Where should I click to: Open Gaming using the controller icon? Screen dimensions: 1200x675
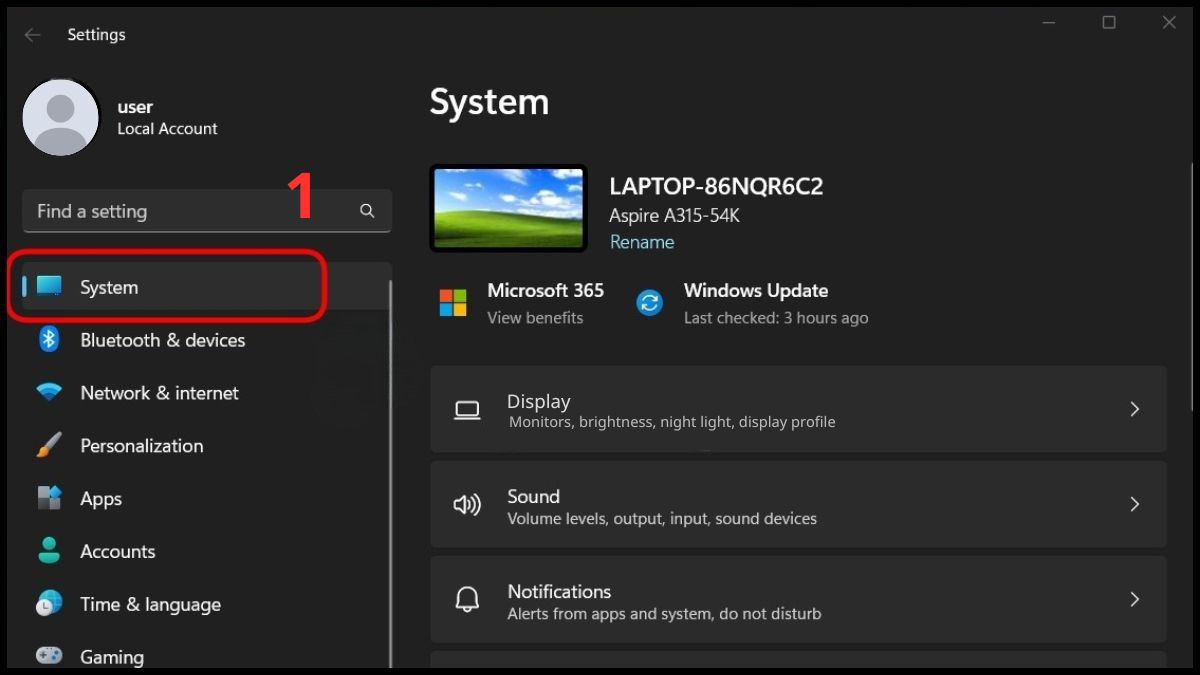coord(49,656)
